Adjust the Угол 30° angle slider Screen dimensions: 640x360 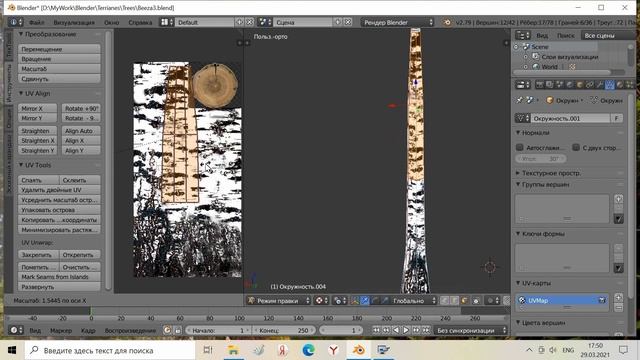(x=540, y=158)
